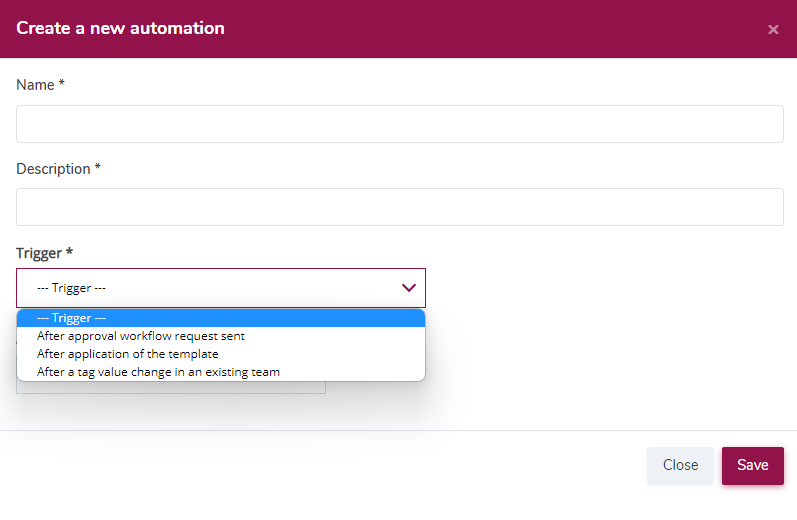Screen dimensions: 797x520
Task: Focus the Description text field
Action: pyautogui.click(x=400, y=207)
